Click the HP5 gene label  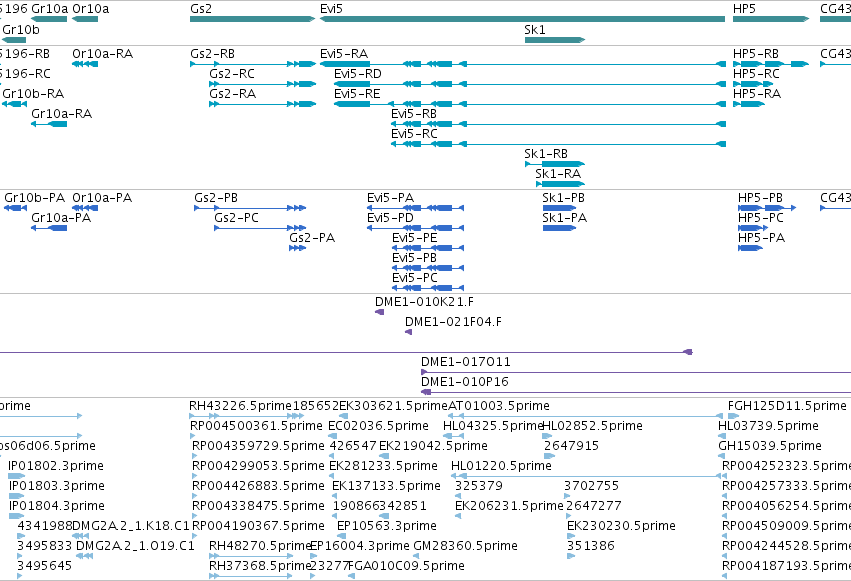pos(744,9)
